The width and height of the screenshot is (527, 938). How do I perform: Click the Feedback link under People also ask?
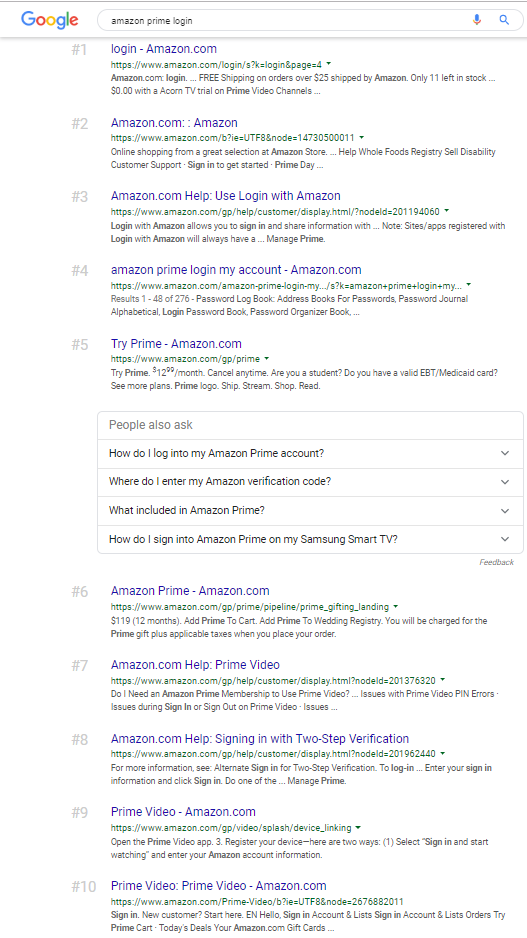[496, 562]
